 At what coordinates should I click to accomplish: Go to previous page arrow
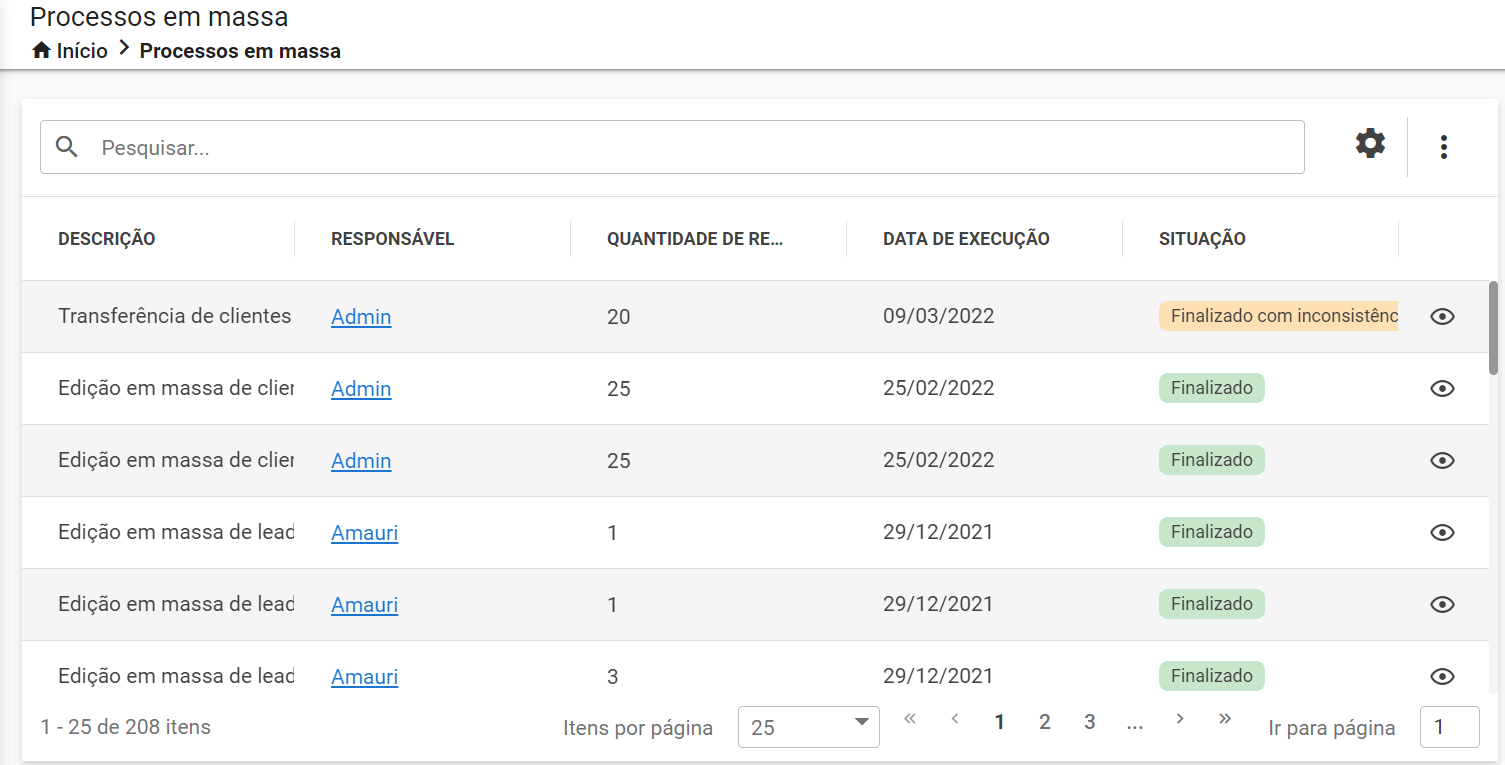pos(955,719)
